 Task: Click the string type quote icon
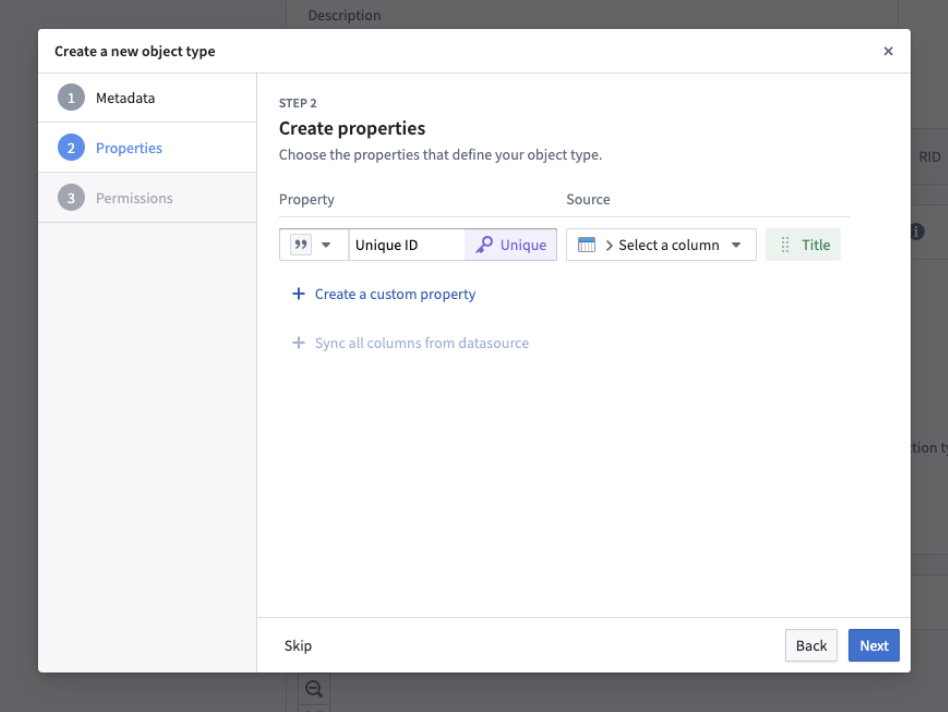click(x=300, y=245)
